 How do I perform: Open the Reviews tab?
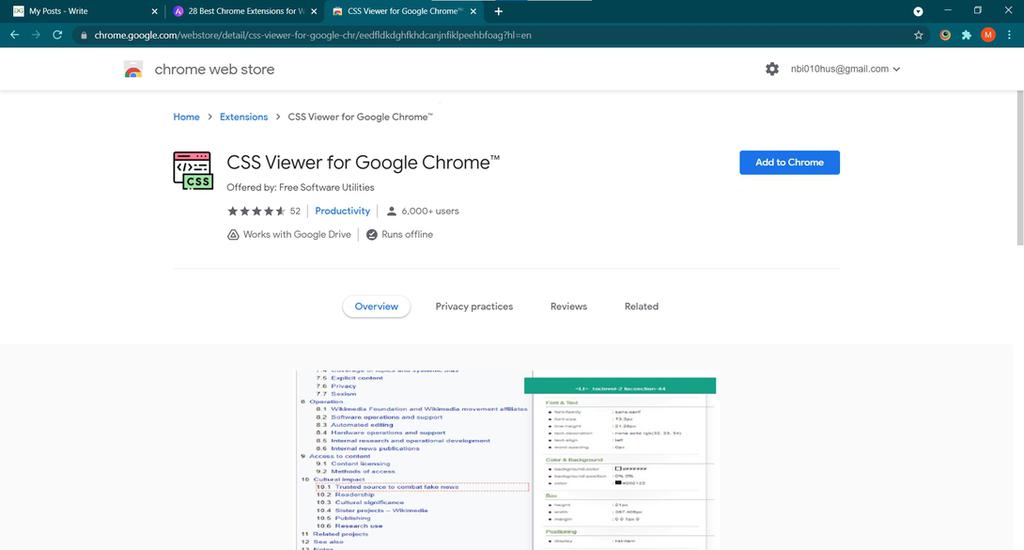[x=568, y=306]
